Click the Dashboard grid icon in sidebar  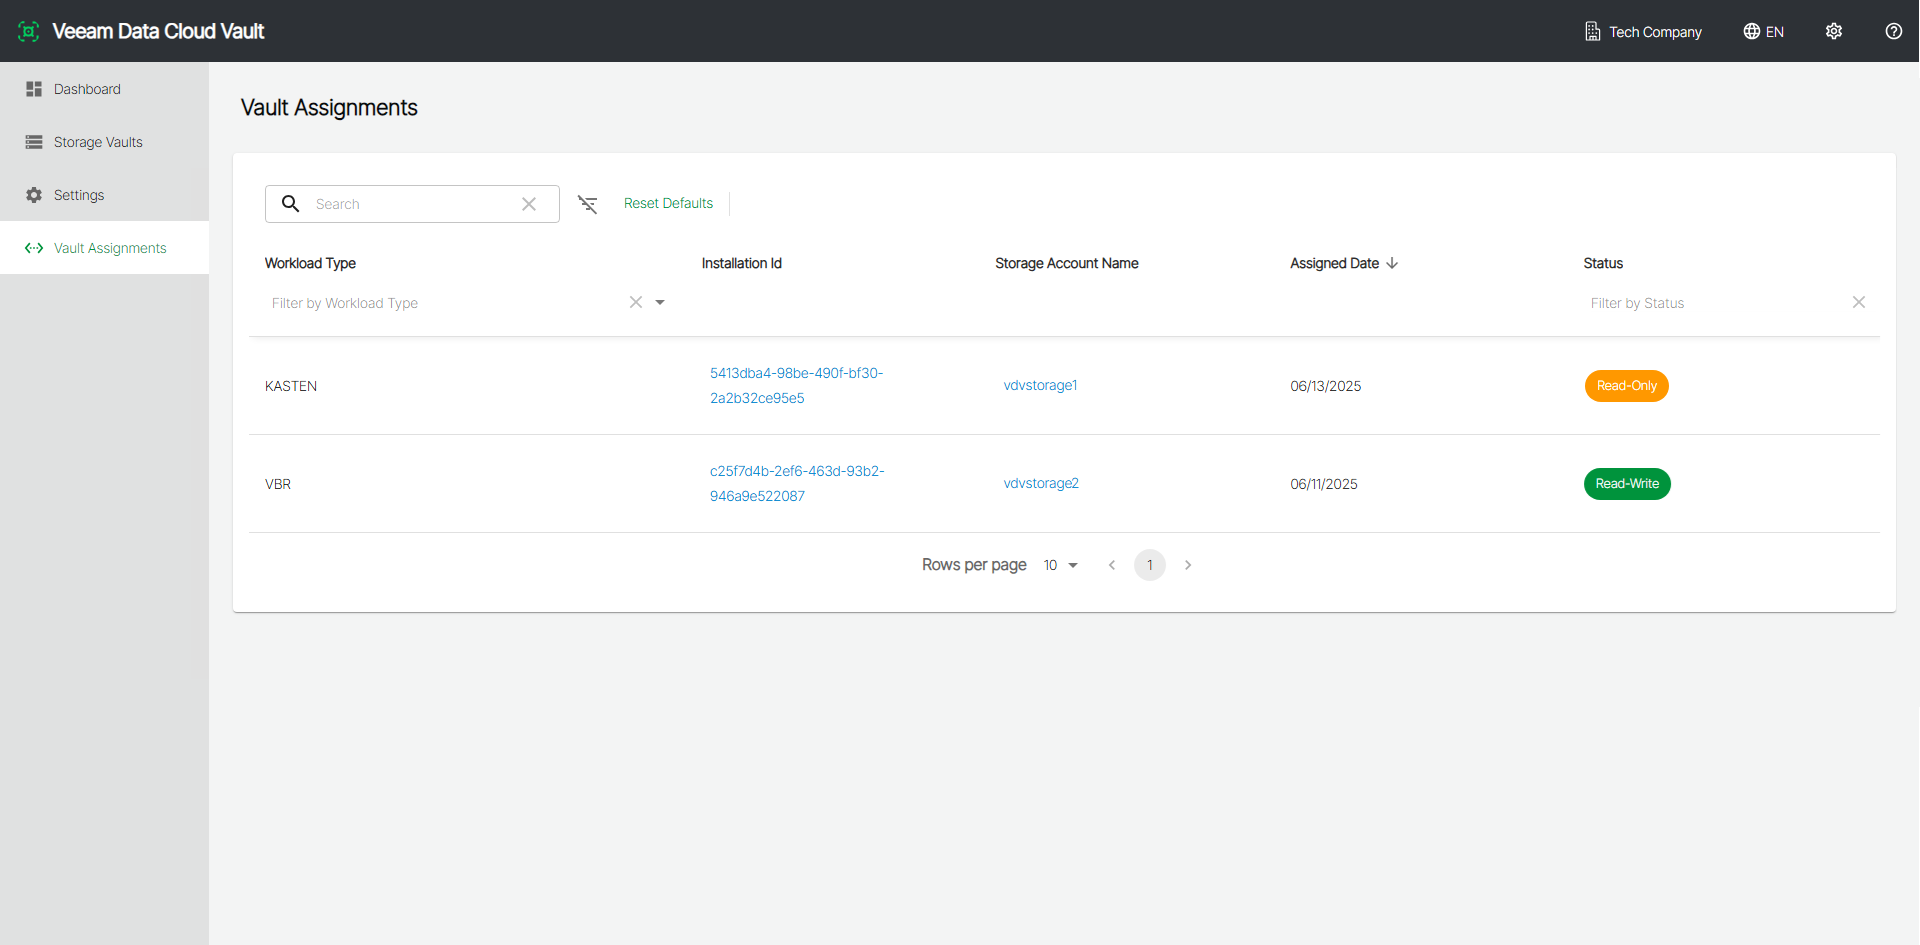click(34, 89)
